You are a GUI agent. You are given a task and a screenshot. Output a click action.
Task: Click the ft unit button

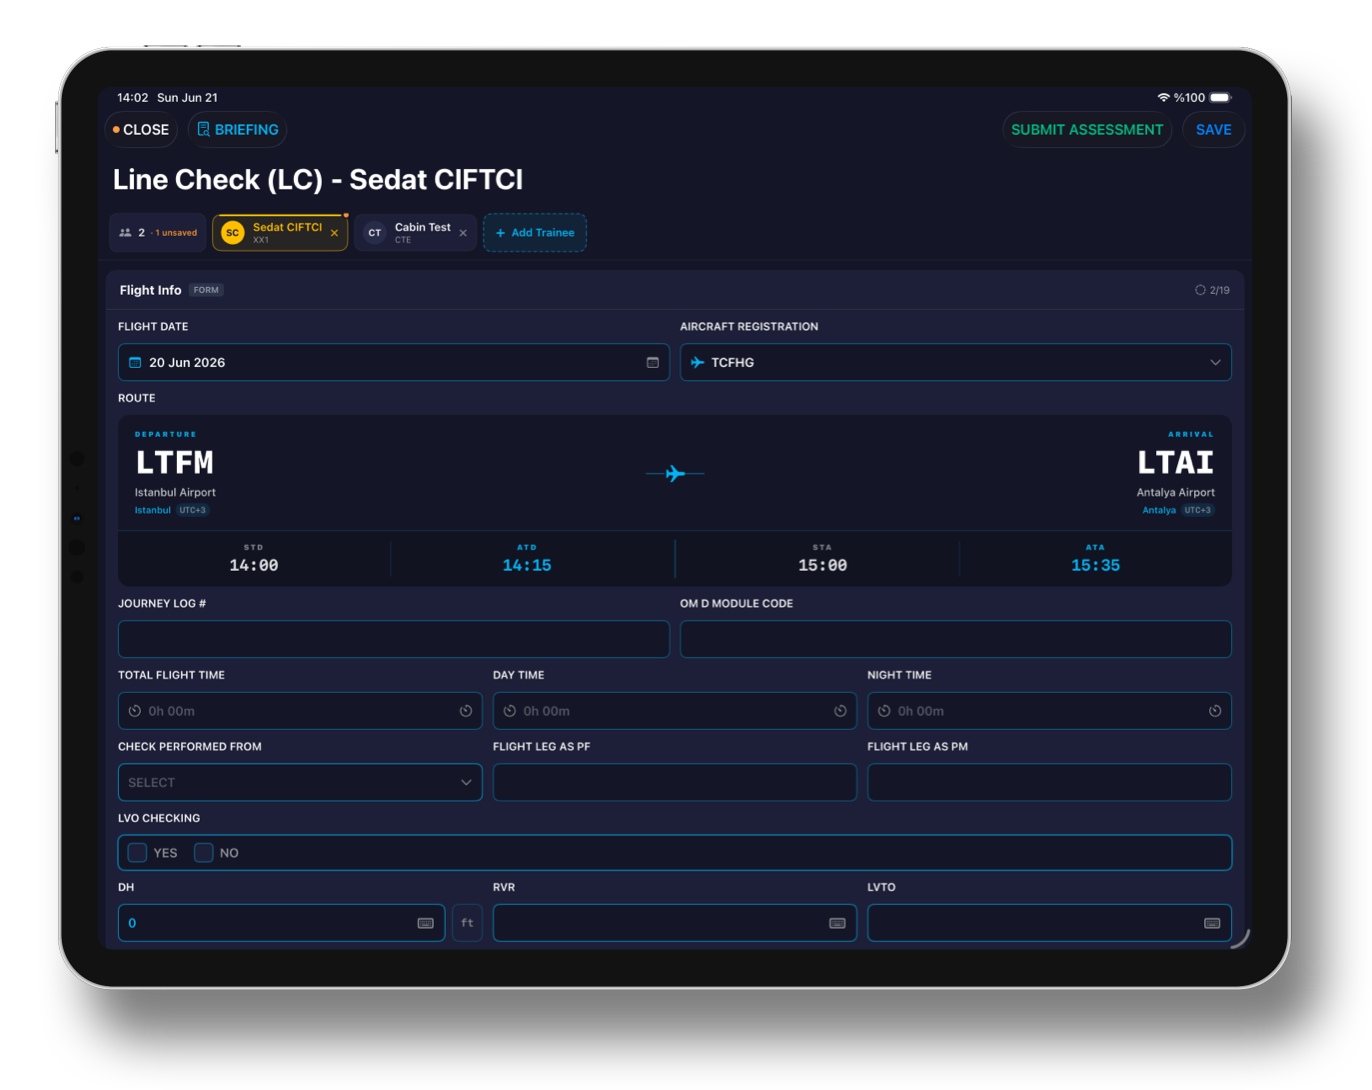468,923
